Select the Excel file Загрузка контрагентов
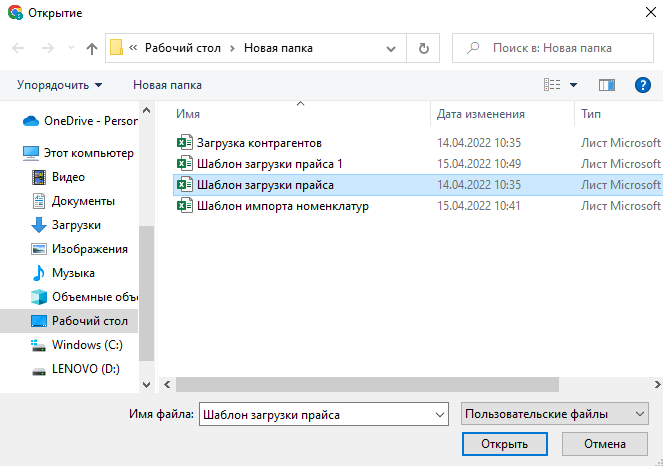Viewport: 663px width, 466px height. coord(258,143)
